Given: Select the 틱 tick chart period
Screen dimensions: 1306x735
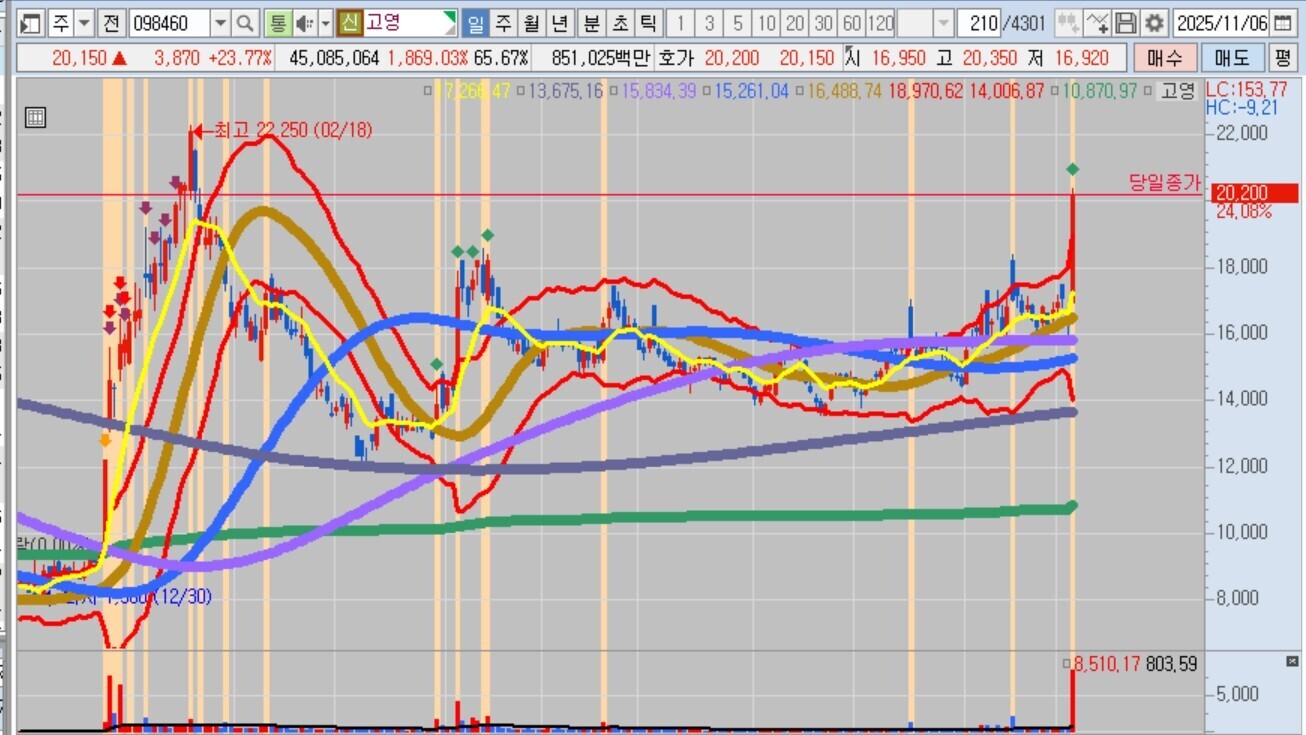Looking at the screenshot, I should pyautogui.click(x=648, y=23).
